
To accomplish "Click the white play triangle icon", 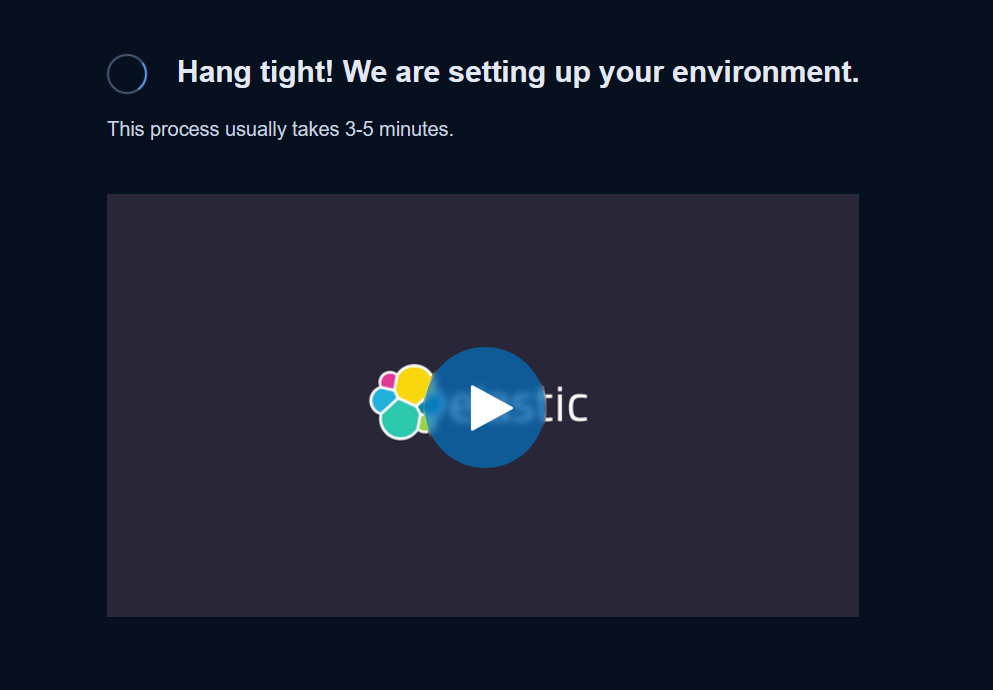I will click(490, 408).
